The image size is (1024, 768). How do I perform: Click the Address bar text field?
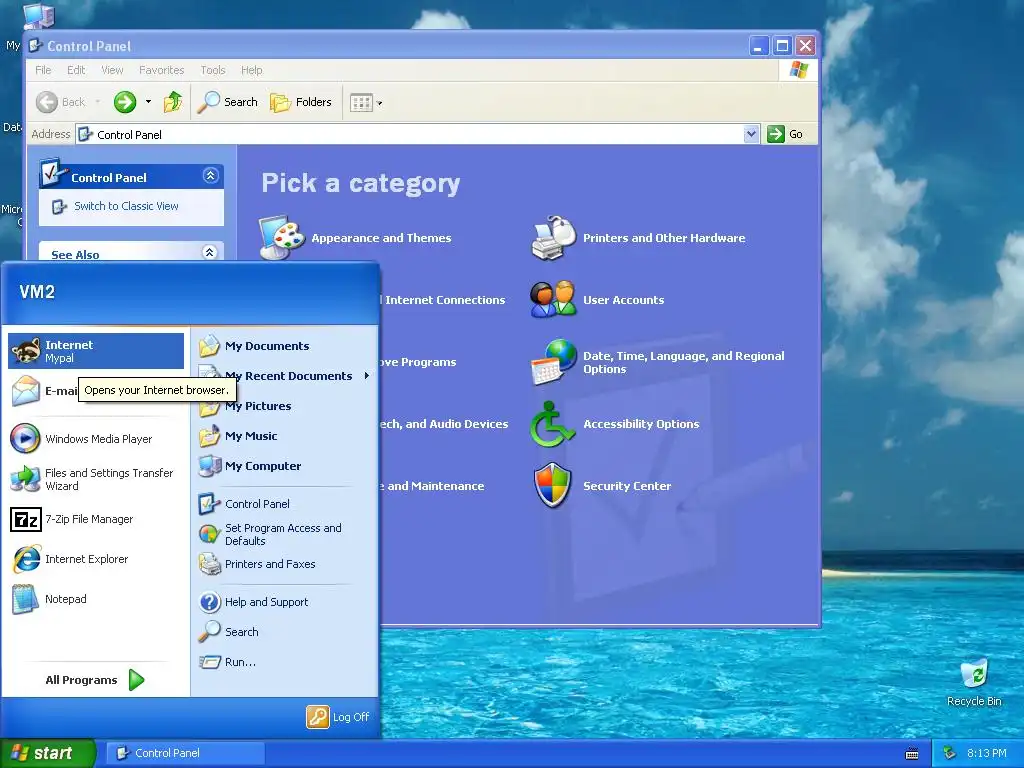pyautogui.click(x=418, y=135)
